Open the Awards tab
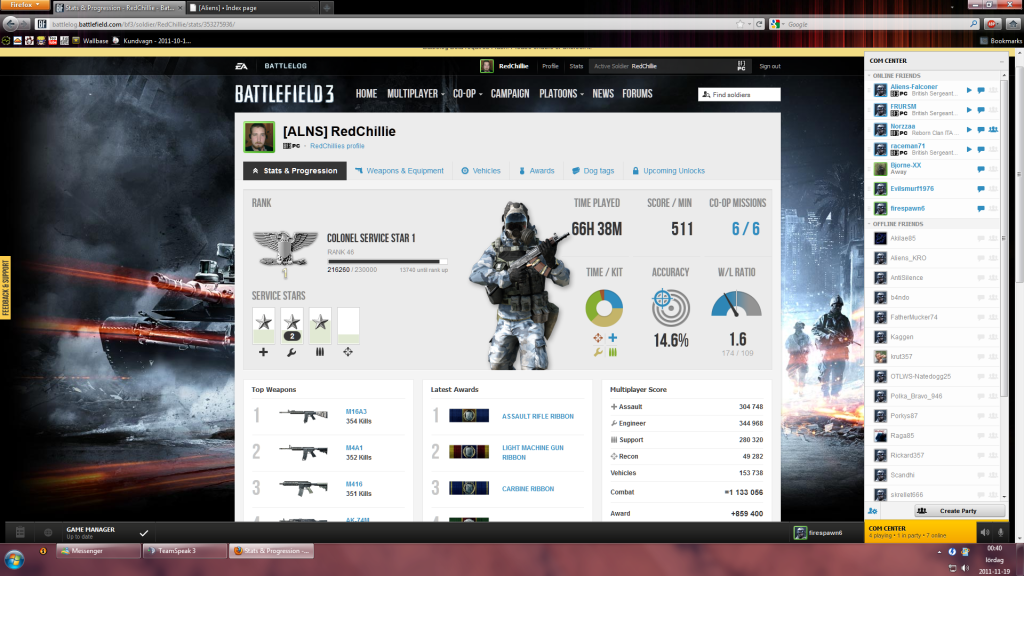The width and height of the screenshot is (1024, 640). coord(536,171)
